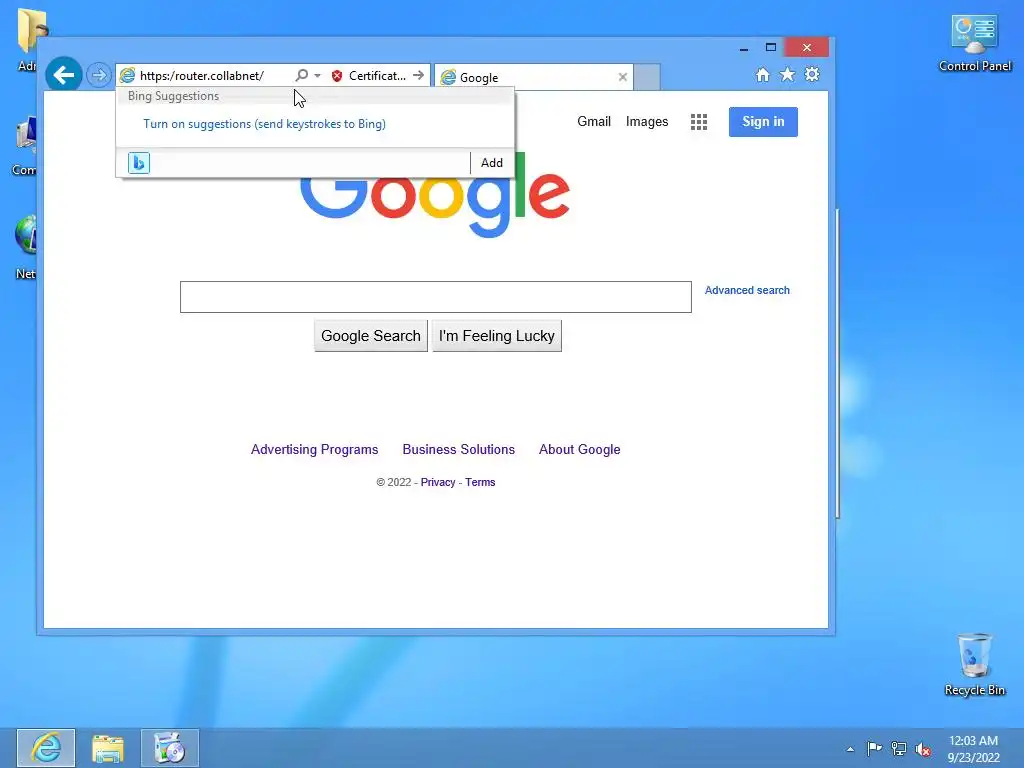This screenshot has width=1024, height=768.
Task: Select the Control Panel desktop icon
Action: (x=974, y=43)
